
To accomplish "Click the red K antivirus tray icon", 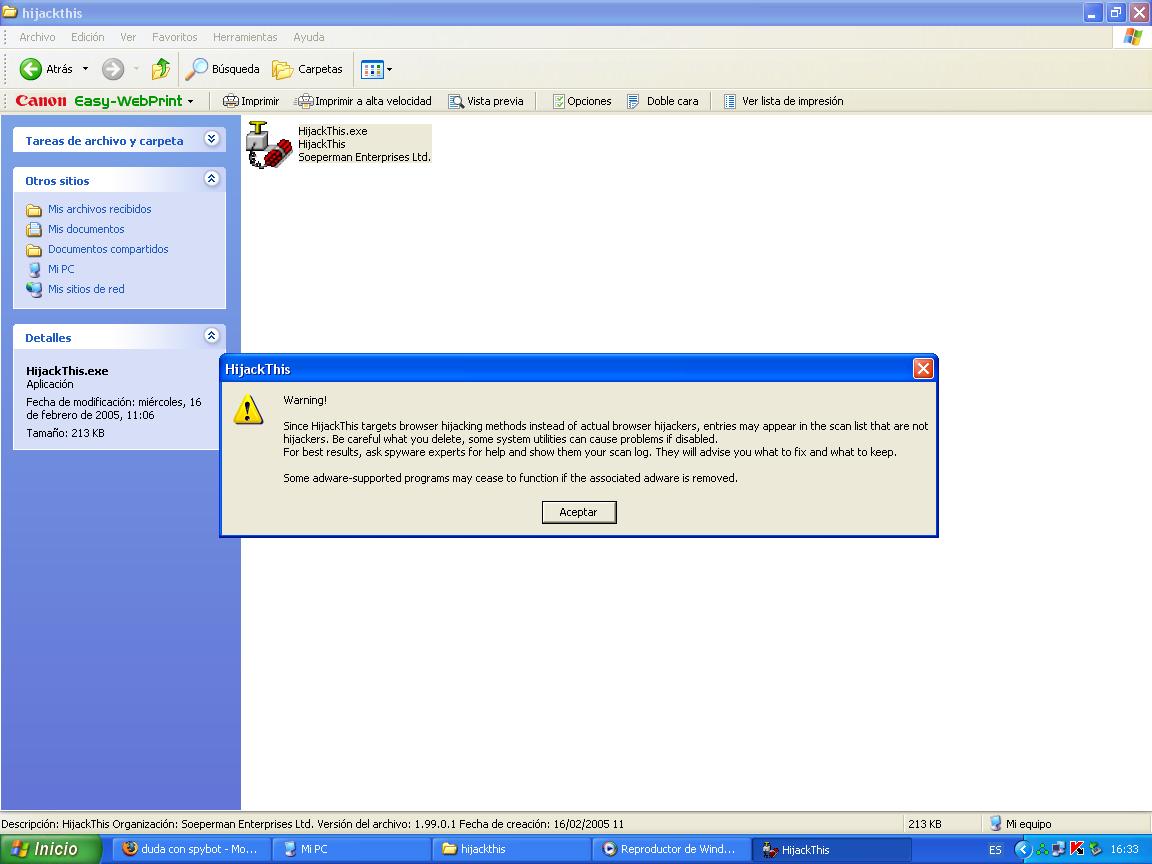I will click(x=1076, y=849).
